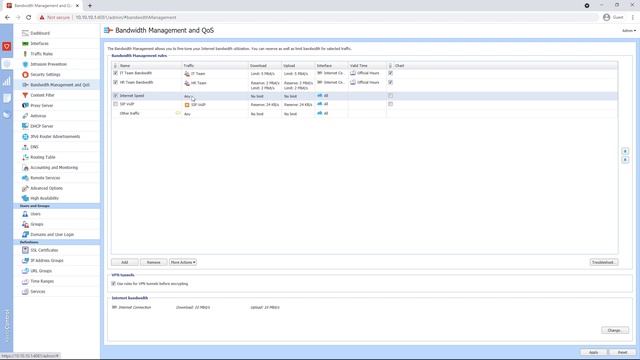Click the Change internet bandwidth button
Viewport: 640px width, 360px height.
[x=615, y=330]
